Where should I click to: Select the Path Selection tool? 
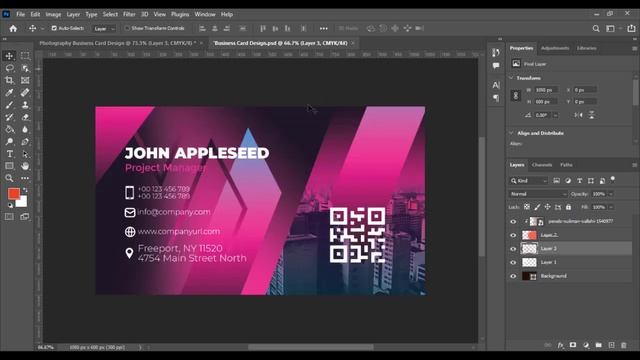point(25,154)
